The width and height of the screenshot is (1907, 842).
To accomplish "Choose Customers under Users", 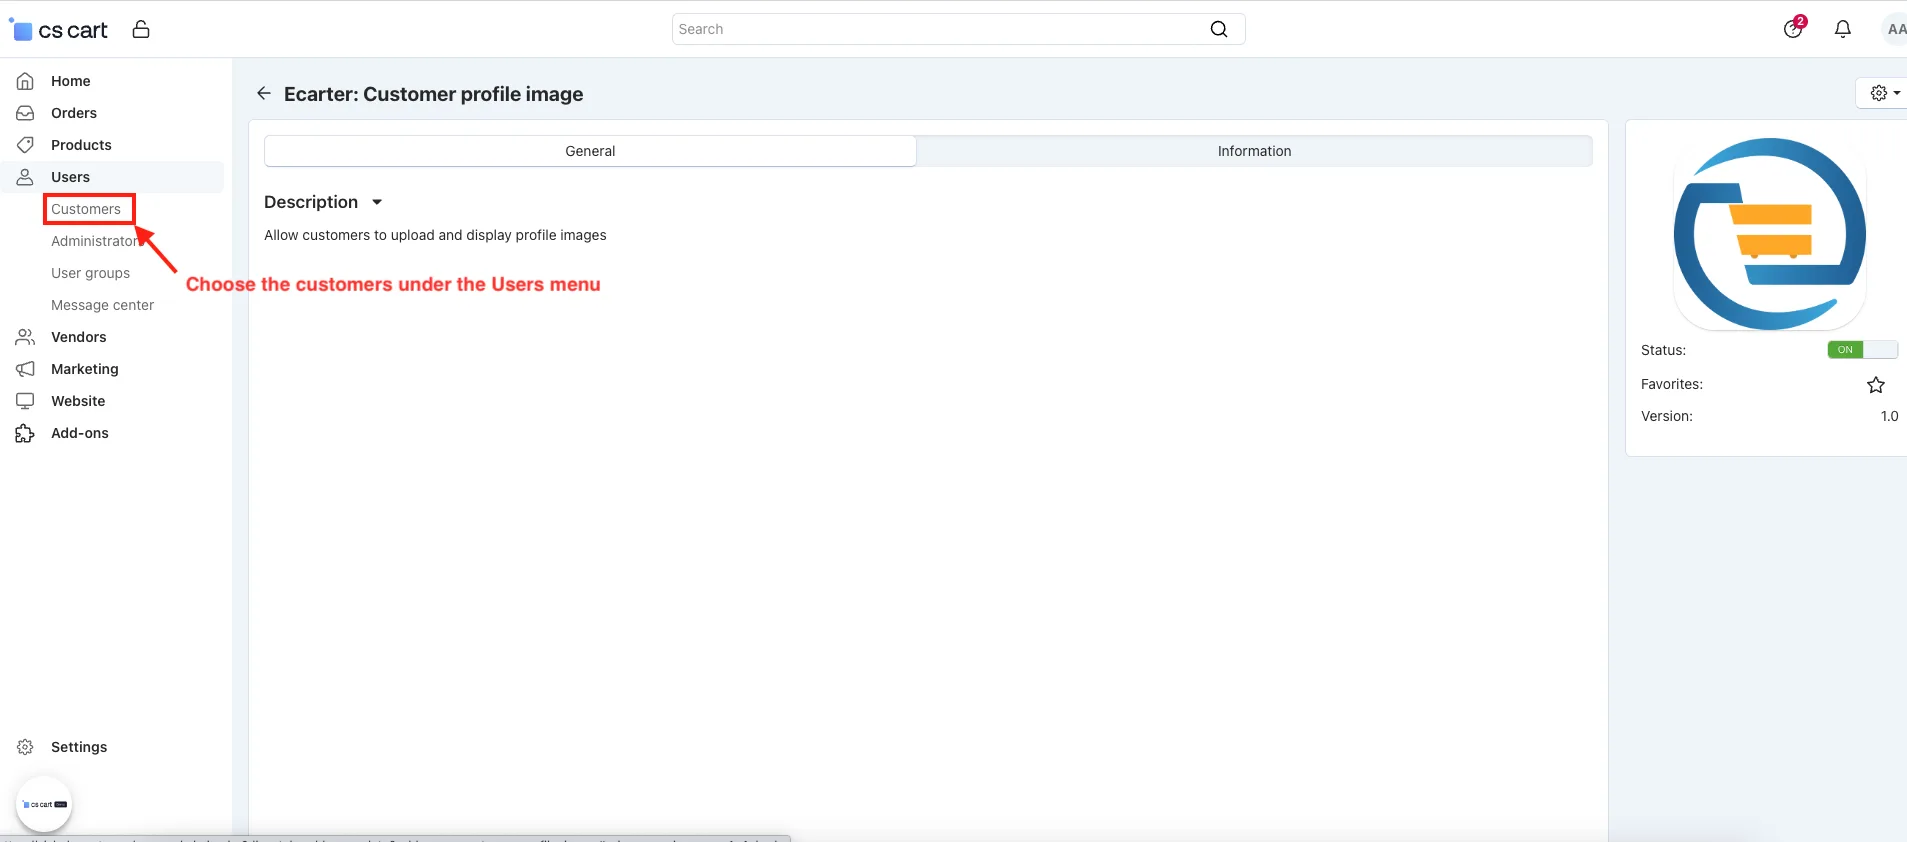I will 86,209.
